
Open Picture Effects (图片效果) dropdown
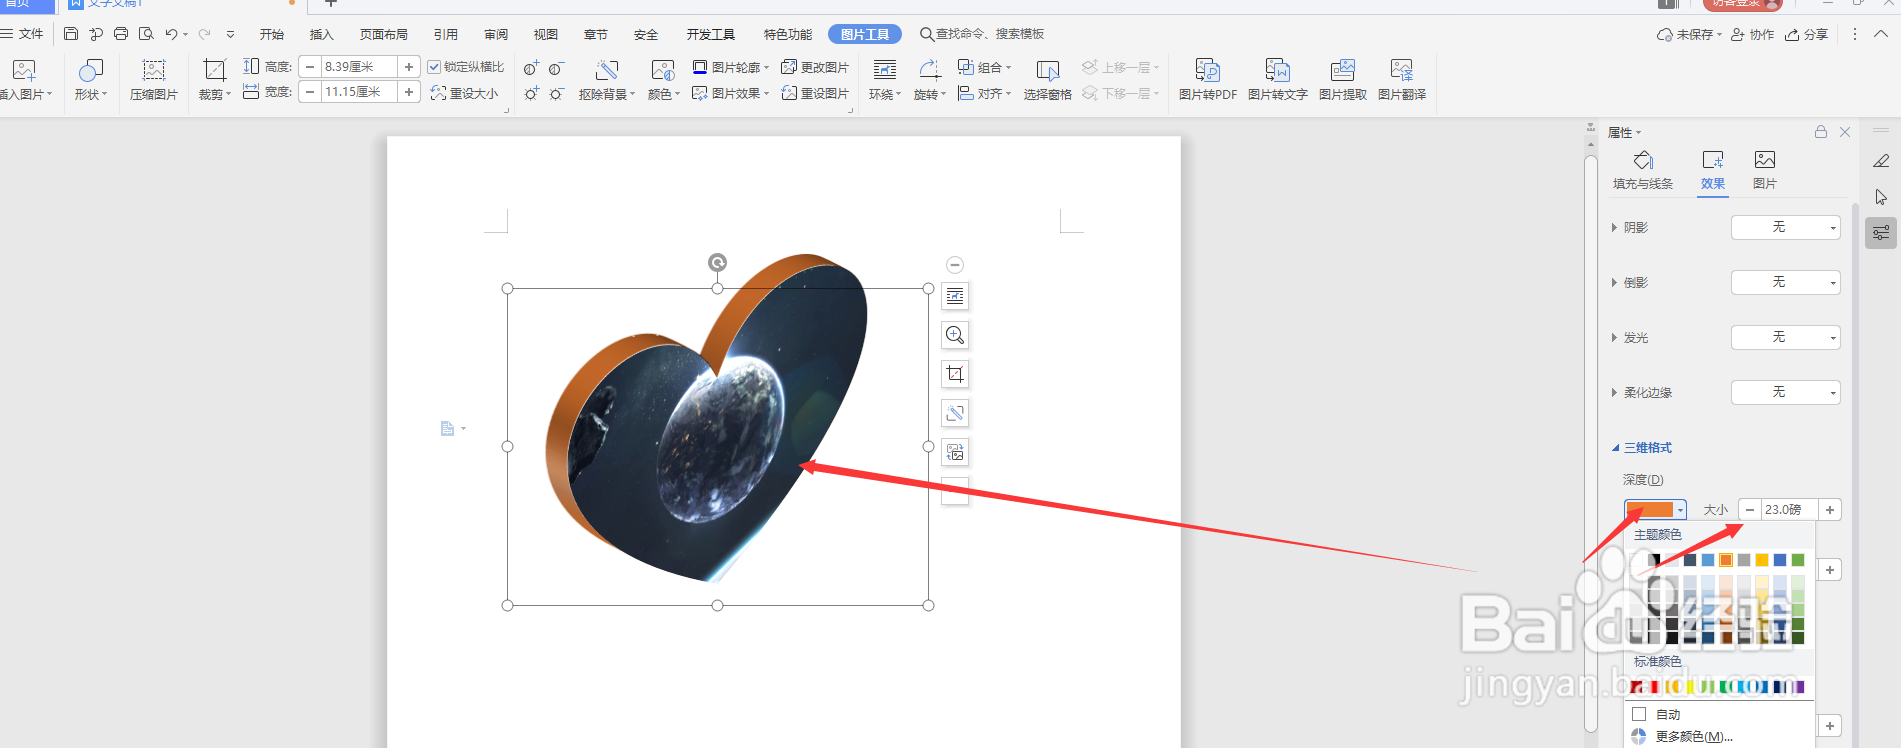(731, 93)
